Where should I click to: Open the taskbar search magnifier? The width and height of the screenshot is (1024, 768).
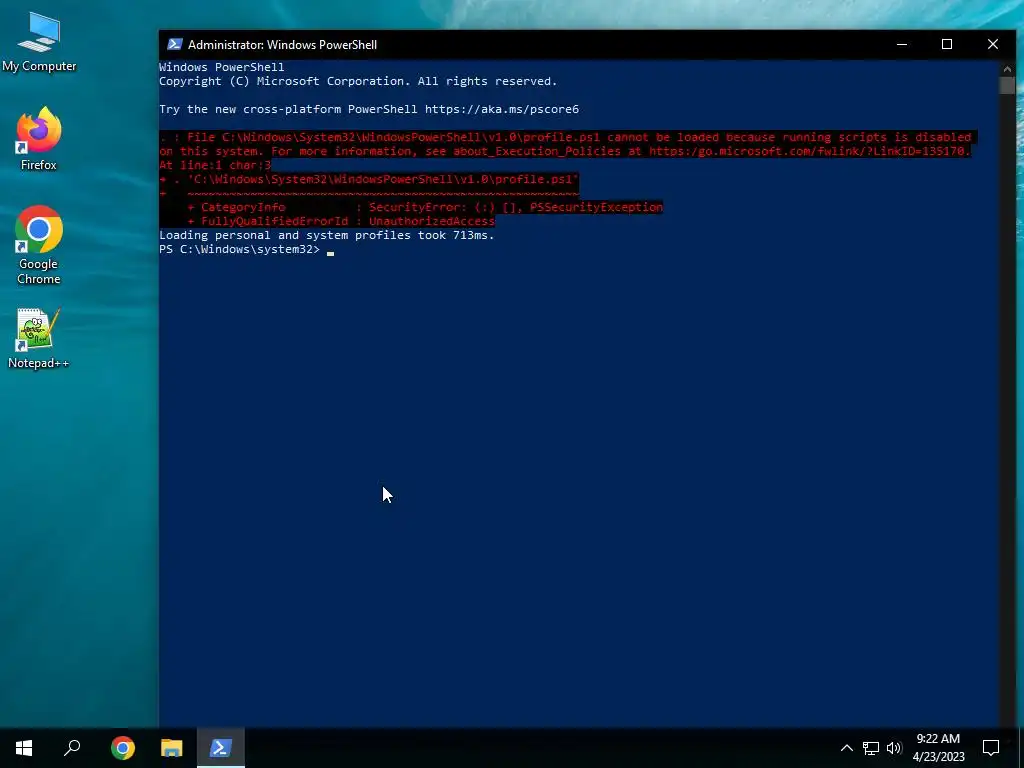[72, 748]
